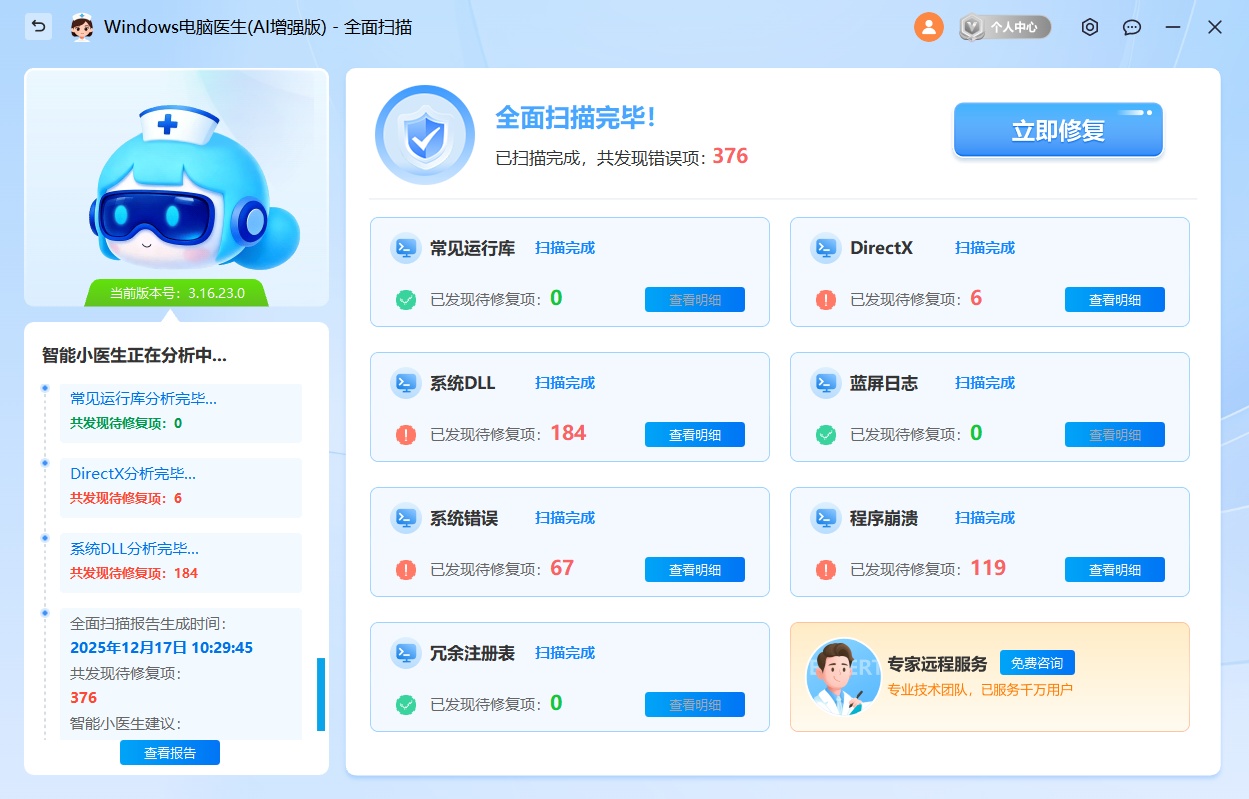View DirectX details with 查看明细

point(1114,300)
